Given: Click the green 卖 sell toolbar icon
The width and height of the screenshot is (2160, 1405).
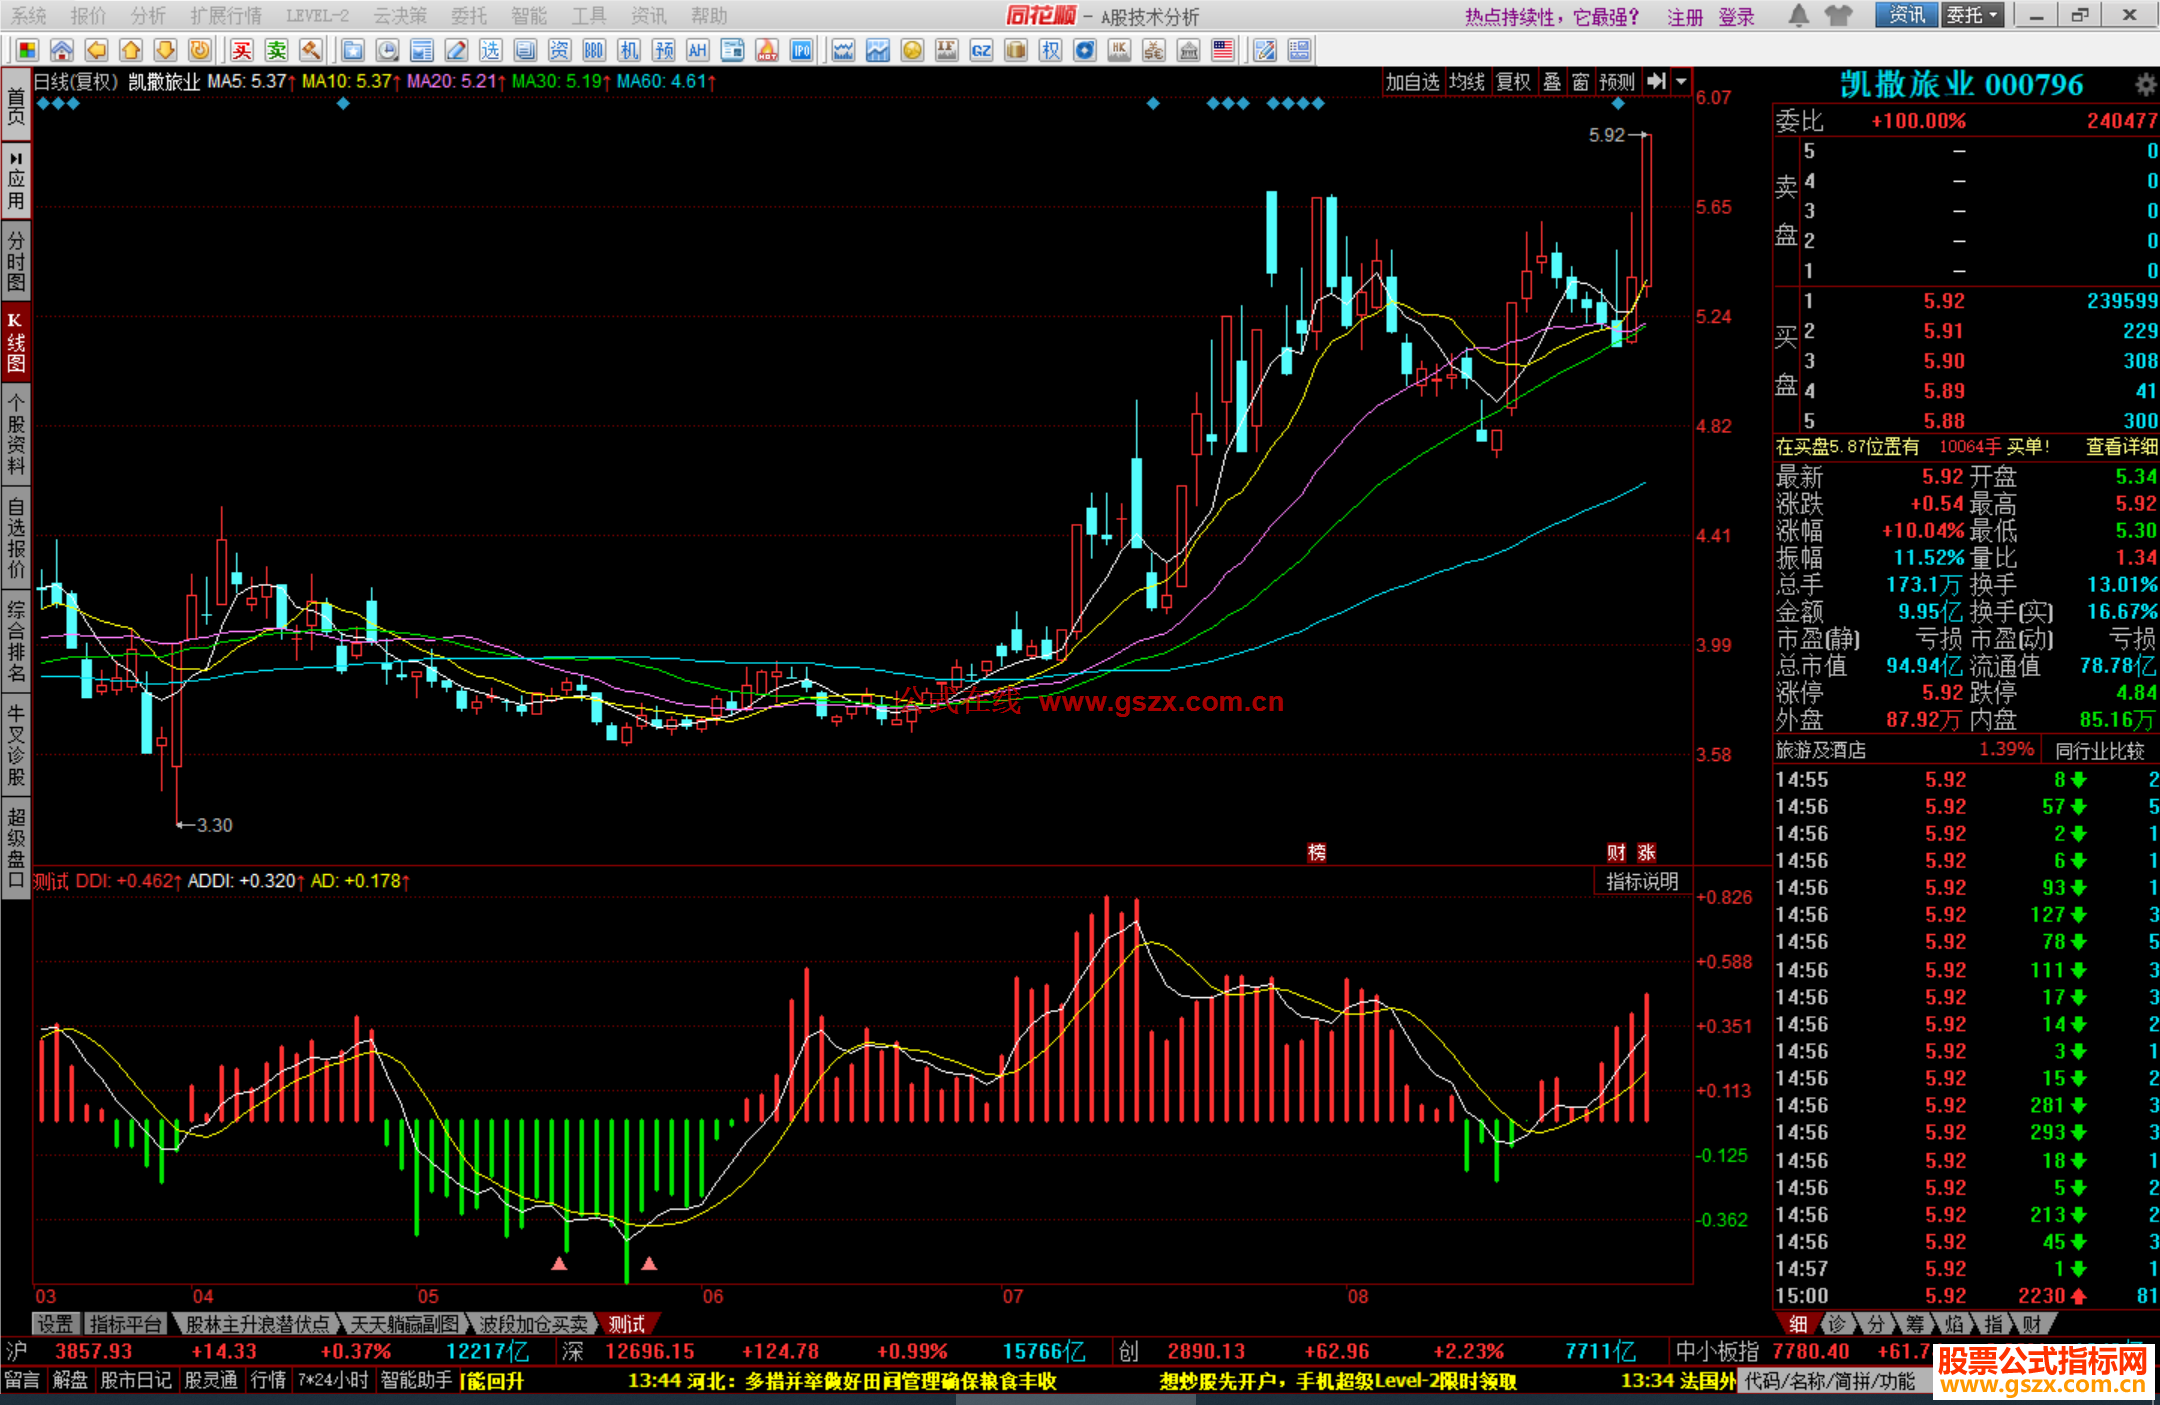Looking at the screenshot, I should 276,50.
